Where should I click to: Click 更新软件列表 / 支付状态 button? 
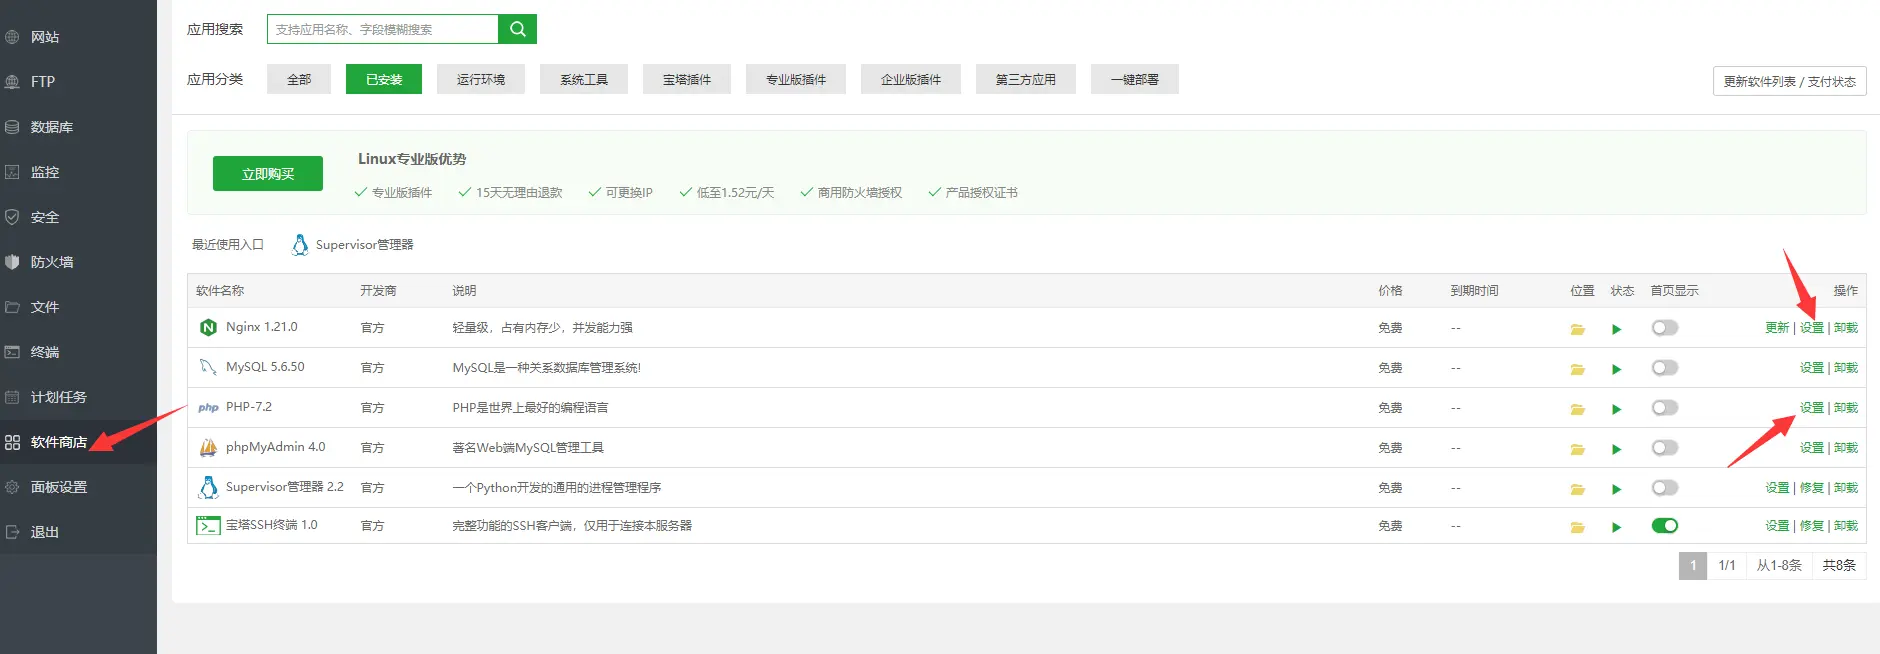pos(1789,81)
